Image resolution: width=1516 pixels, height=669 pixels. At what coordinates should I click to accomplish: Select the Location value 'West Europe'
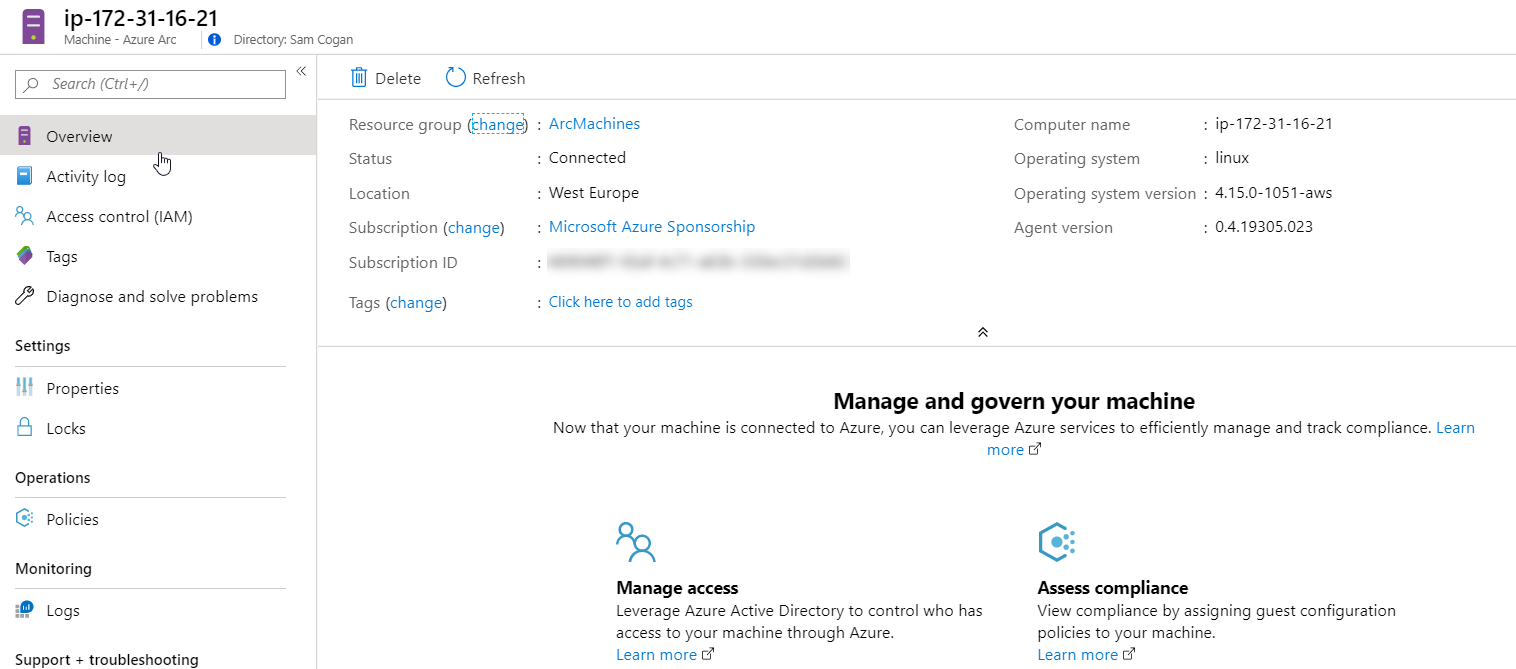coord(594,193)
